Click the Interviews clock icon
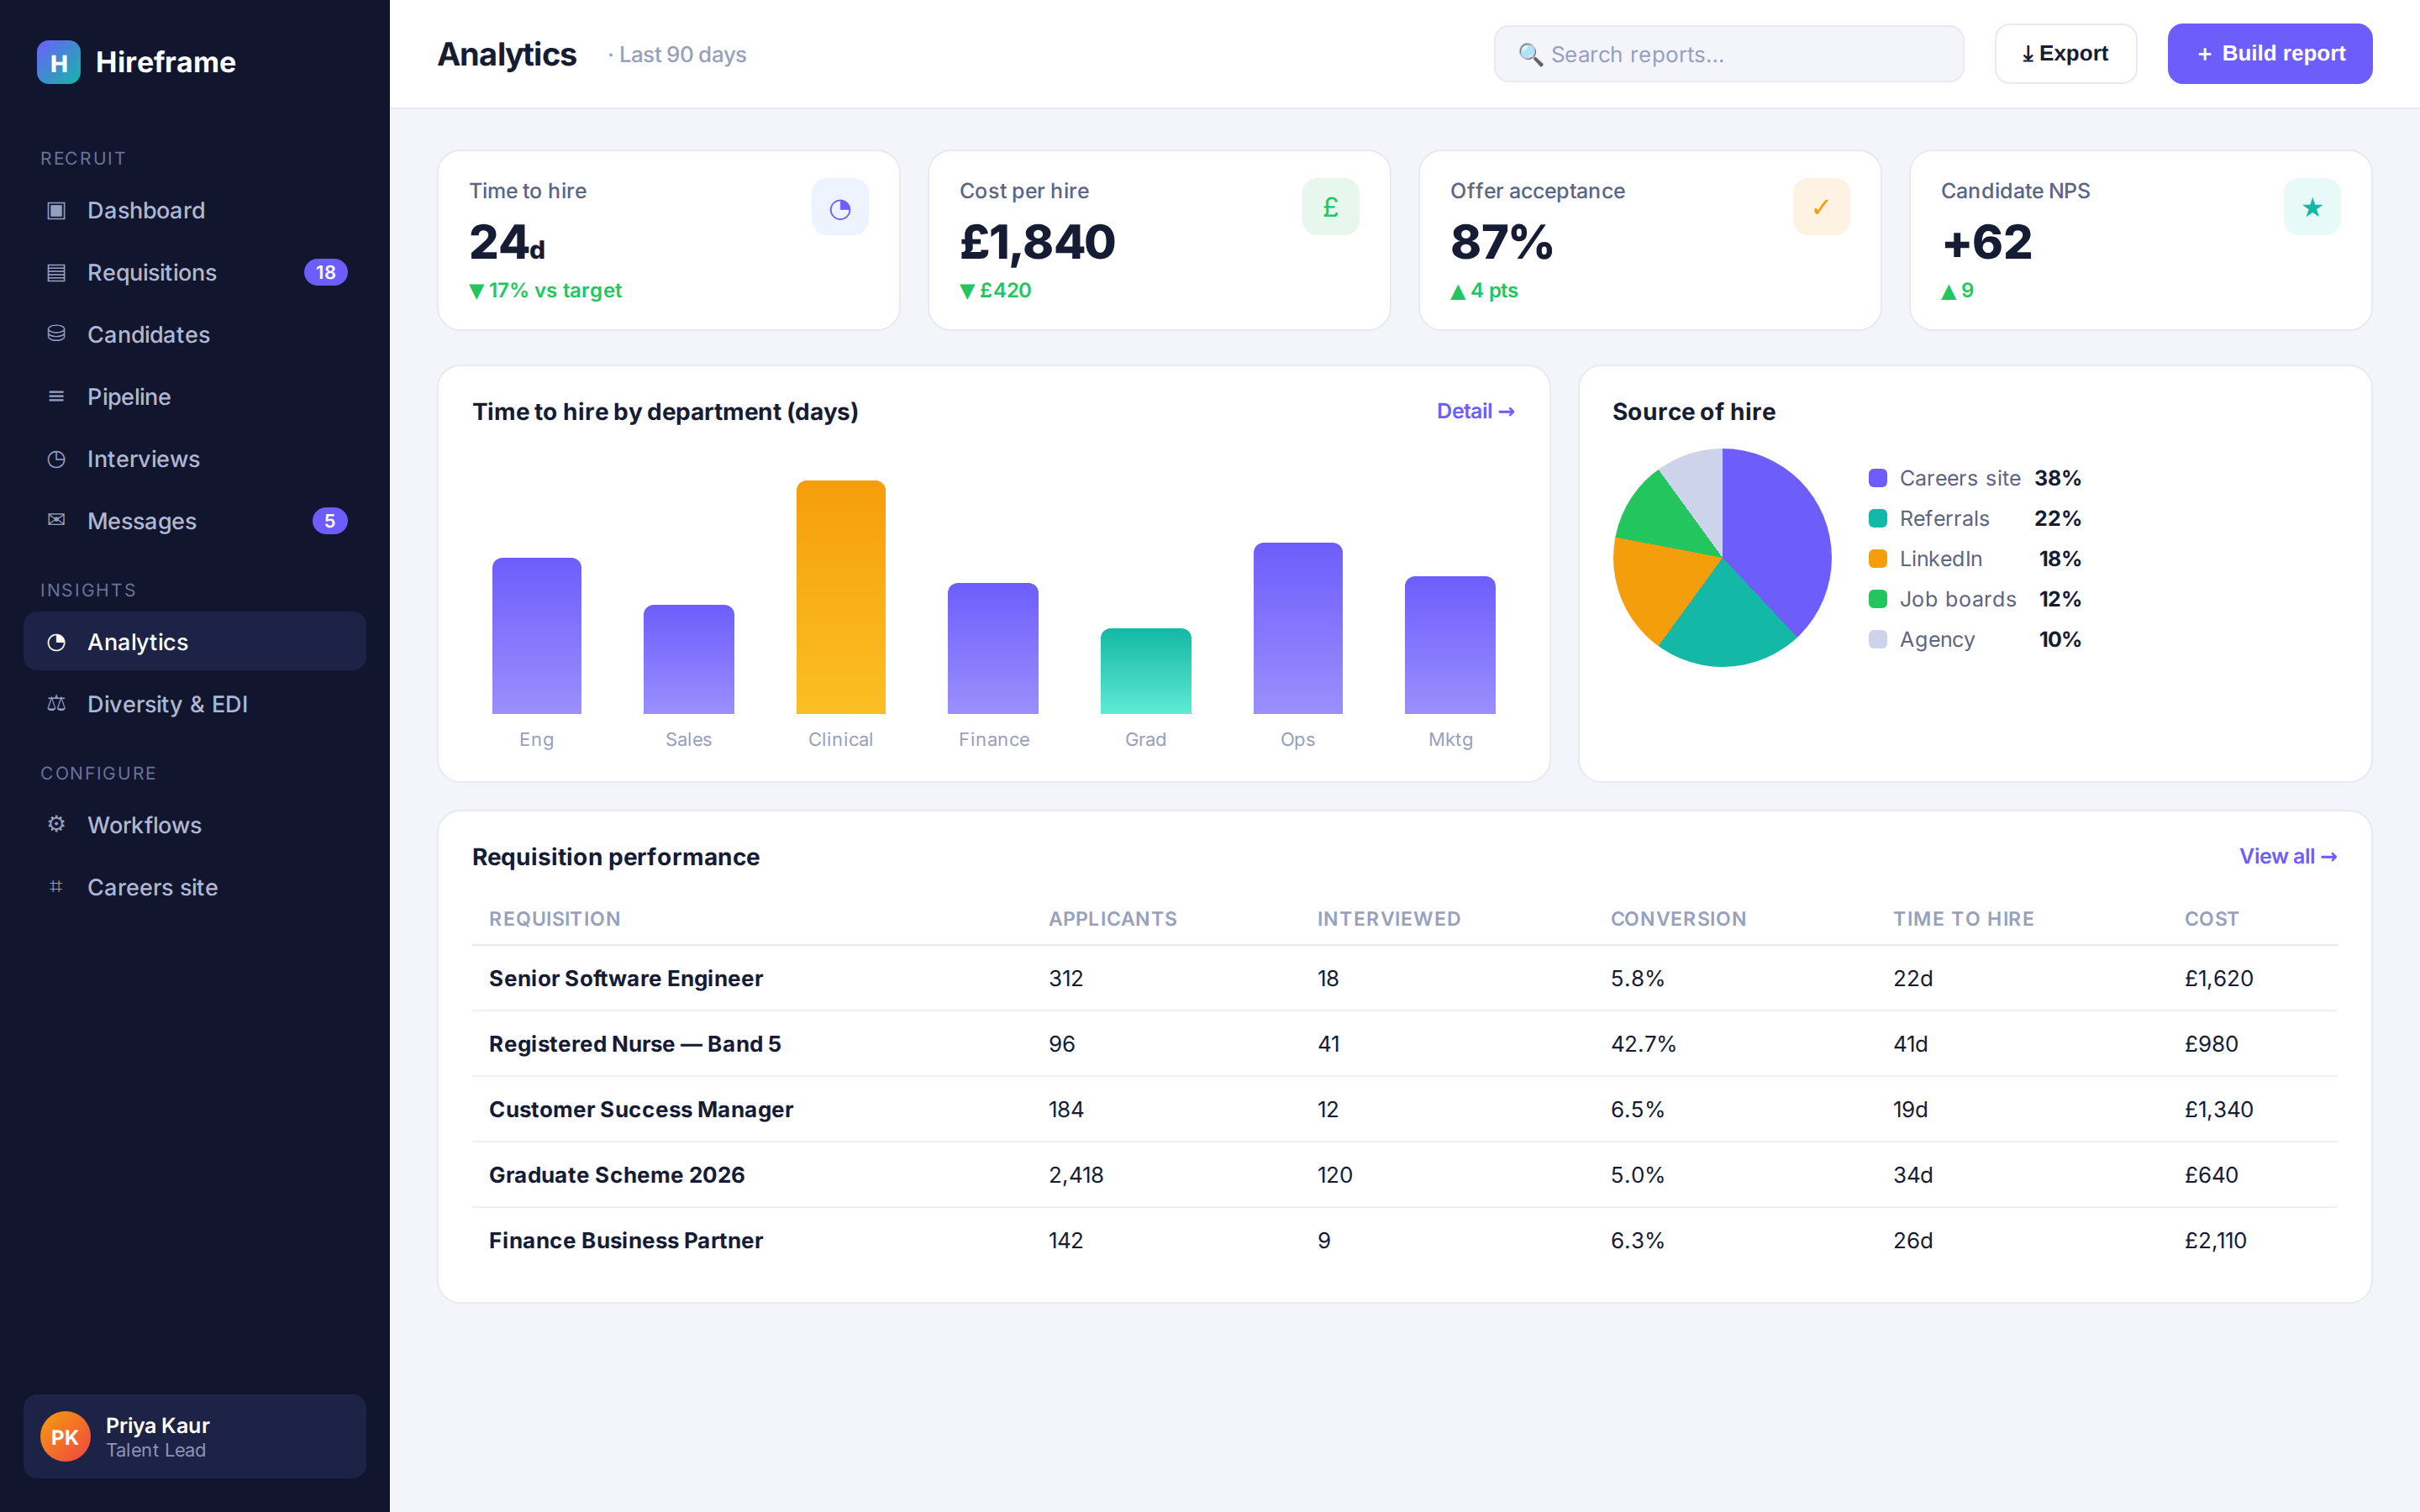 click(57, 458)
